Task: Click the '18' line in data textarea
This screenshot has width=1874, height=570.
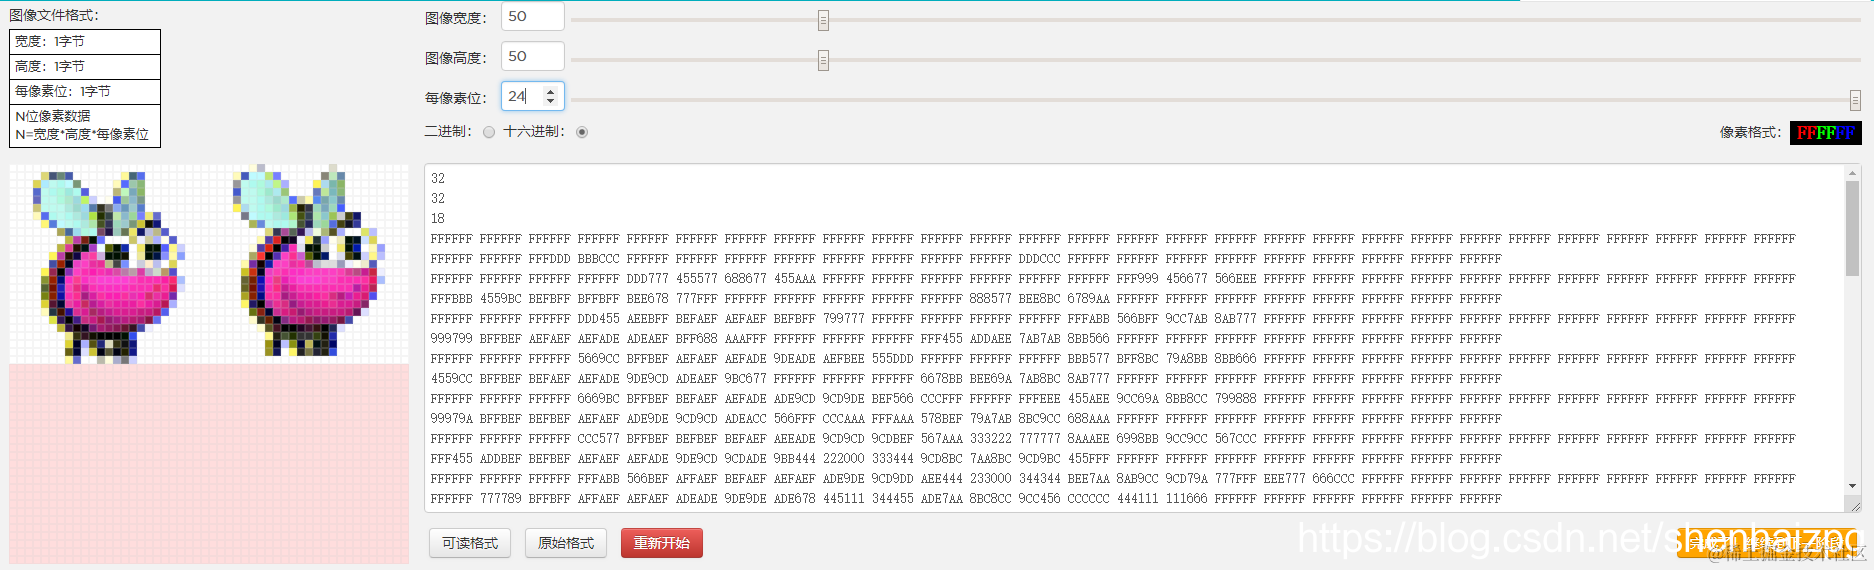Action: point(438,219)
